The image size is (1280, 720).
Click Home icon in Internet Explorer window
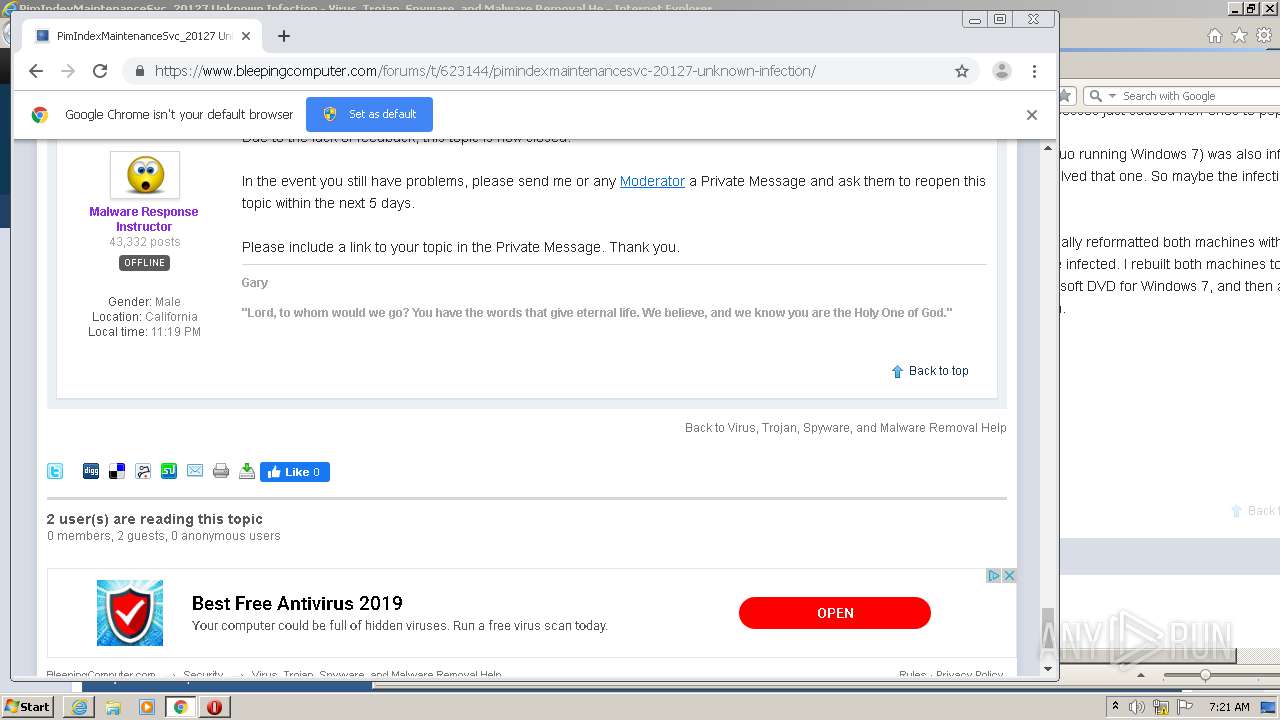click(x=1214, y=36)
